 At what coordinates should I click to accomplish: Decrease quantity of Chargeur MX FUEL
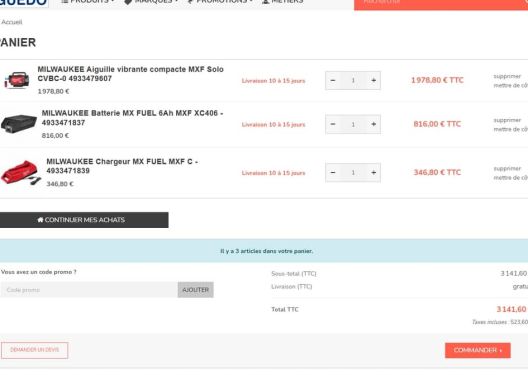pyautogui.click(x=333, y=172)
